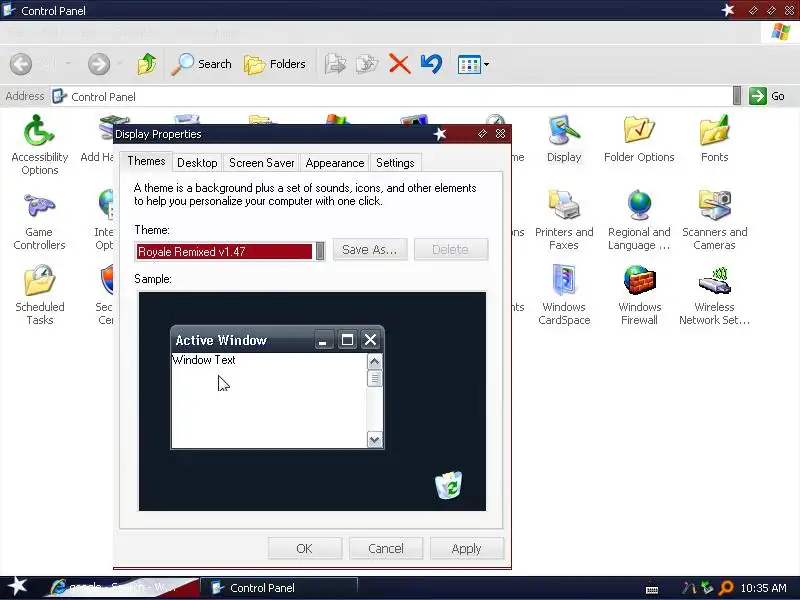Open Regional and Language options icon
Image resolution: width=800 pixels, height=600 pixels.
(x=639, y=220)
